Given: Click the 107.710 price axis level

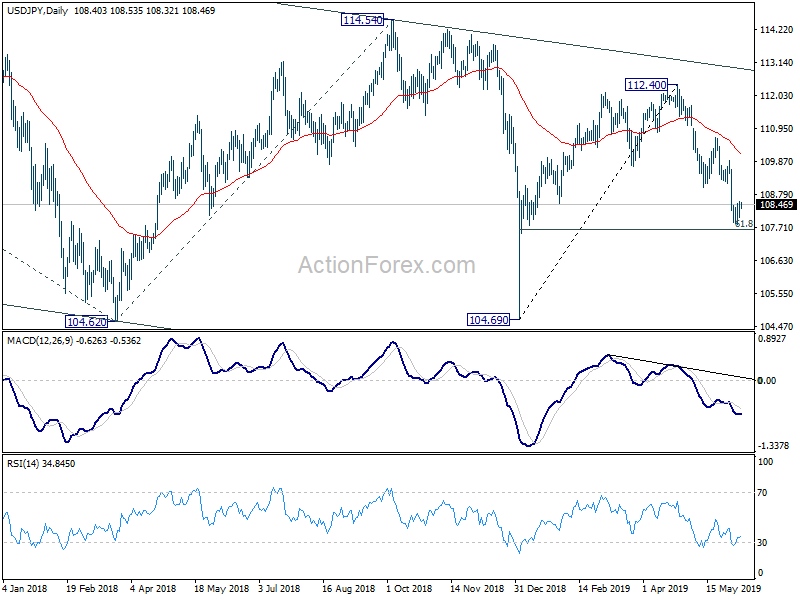Looking at the screenshot, I should (777, 228).
